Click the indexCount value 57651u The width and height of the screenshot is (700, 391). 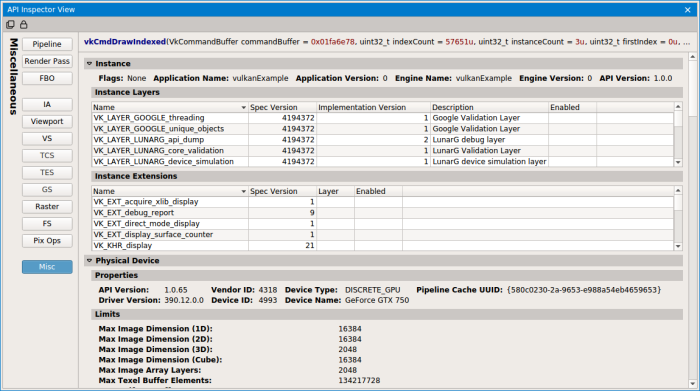point(459,42)
